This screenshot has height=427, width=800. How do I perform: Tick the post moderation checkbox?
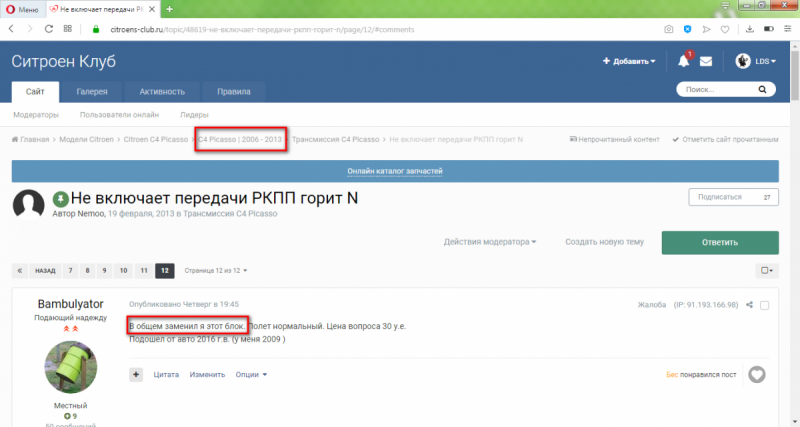click(x=765, y=304)
